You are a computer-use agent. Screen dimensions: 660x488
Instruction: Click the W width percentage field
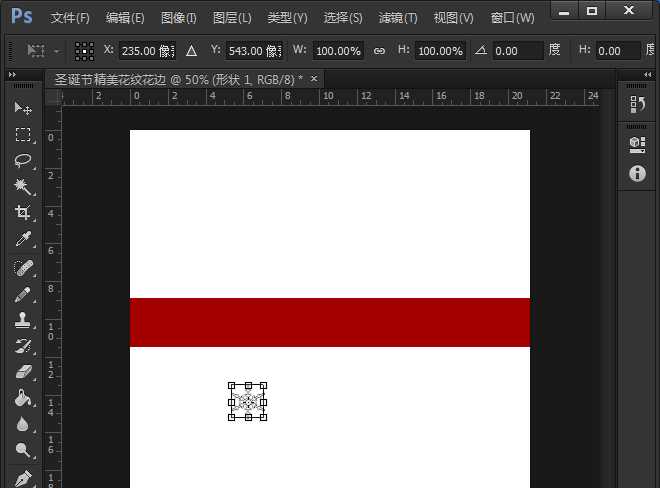point(338,50)
